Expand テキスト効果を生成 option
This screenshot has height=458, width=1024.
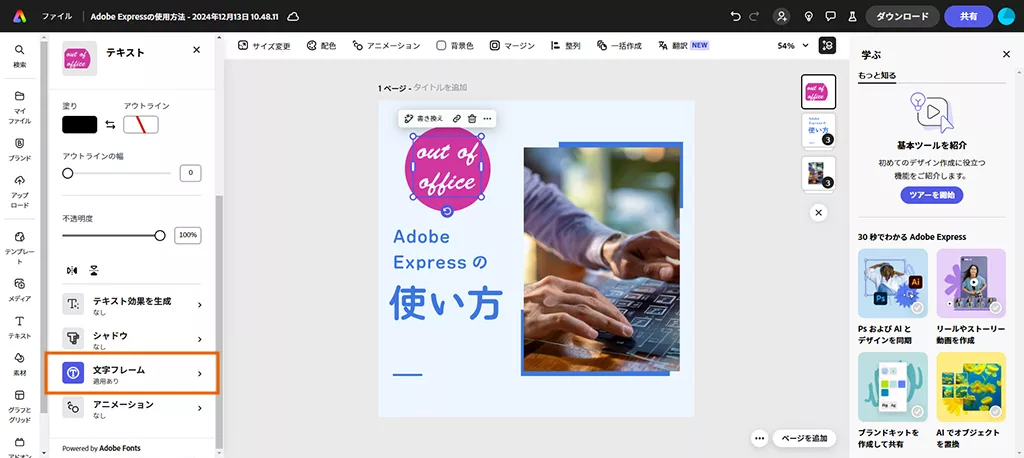pyautogui.click(x=132, y=304)
